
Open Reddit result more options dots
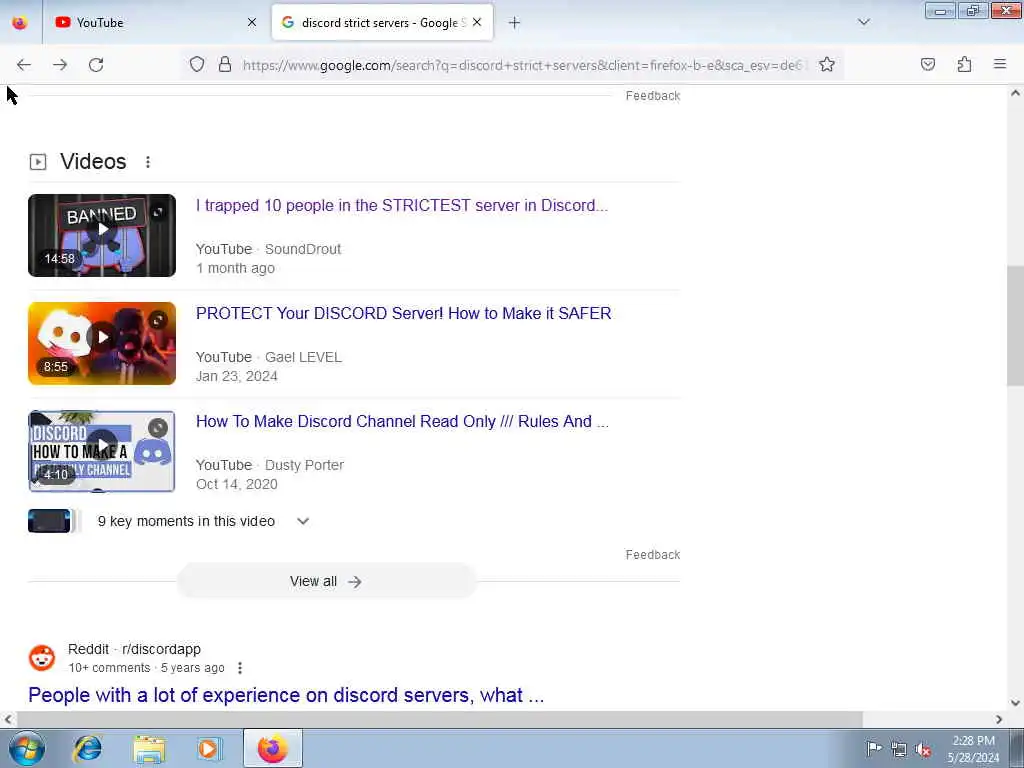pyautogui.click(x=240, y=668)
